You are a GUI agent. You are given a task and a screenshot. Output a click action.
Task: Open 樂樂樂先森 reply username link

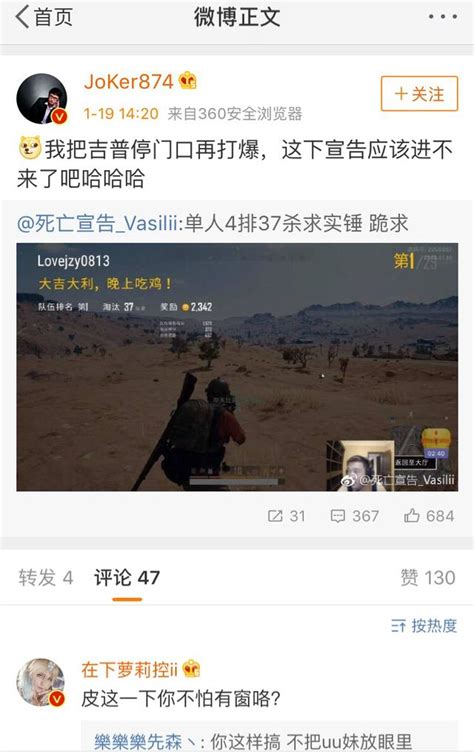pyautogui.click(x=138, y=741)
